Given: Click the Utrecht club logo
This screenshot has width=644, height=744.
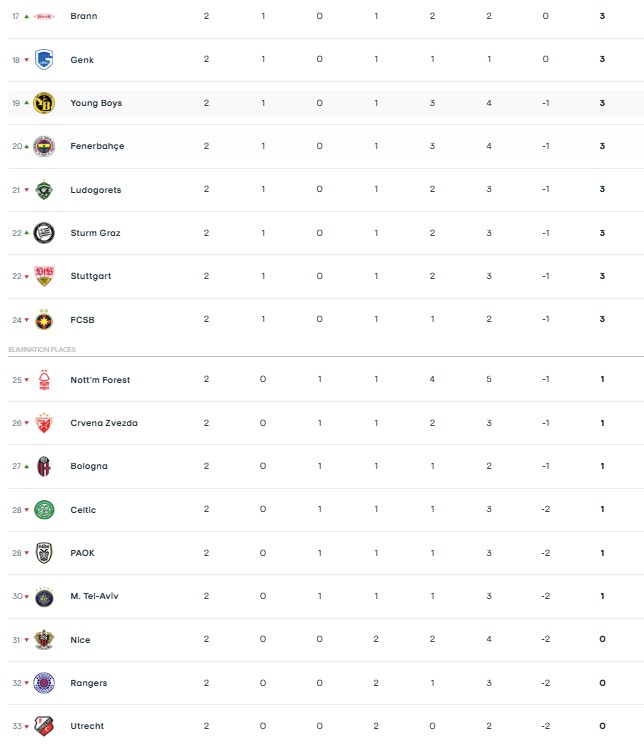Looking at the screenshot, I should [x=44, y=726].
